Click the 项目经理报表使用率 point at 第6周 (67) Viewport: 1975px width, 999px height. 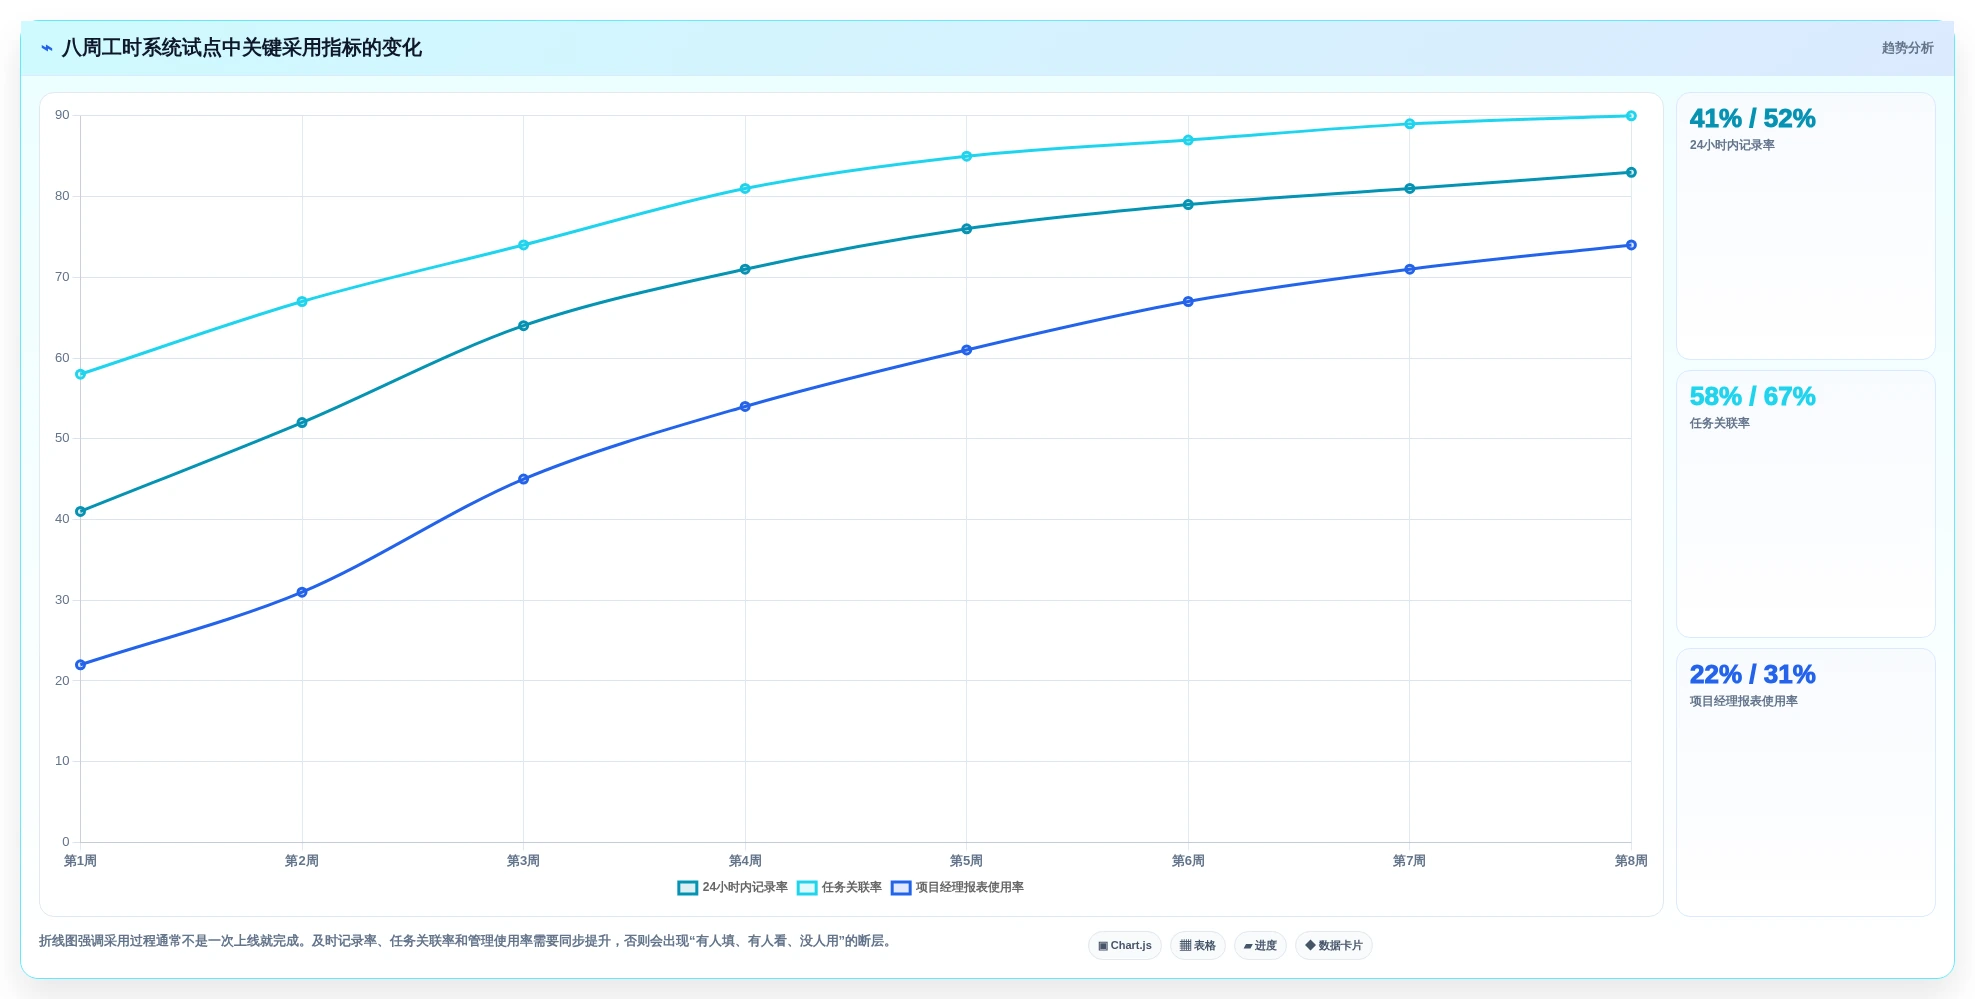click(x=1188, y=301)
